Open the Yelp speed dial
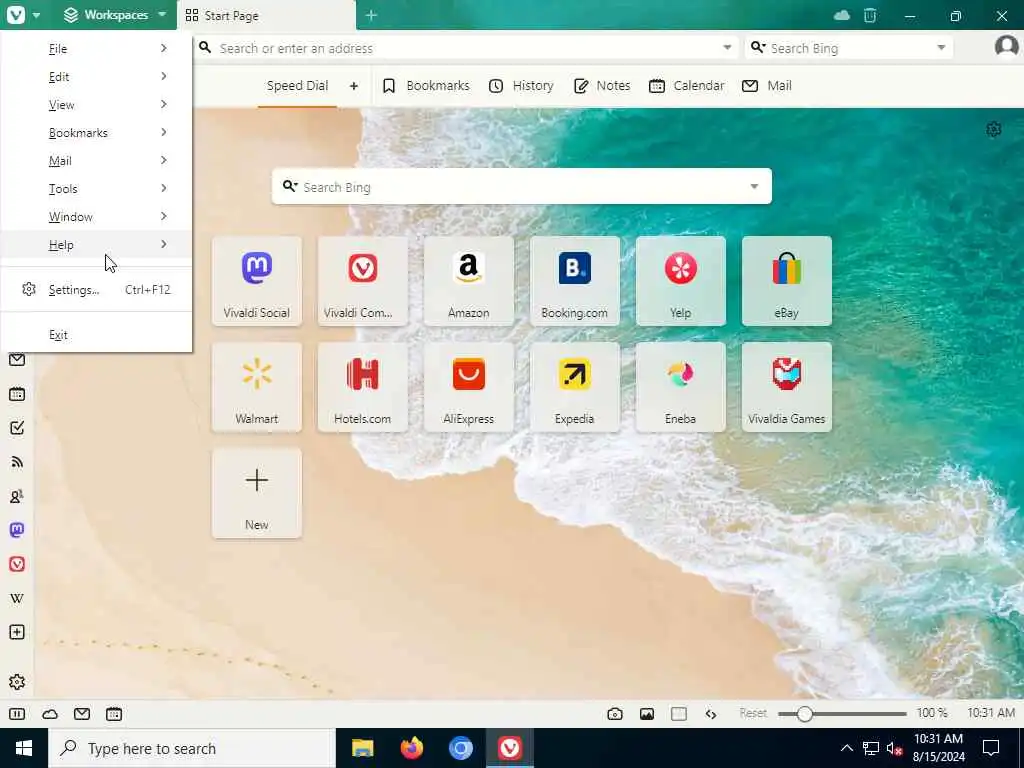The width and height of the screenshot is (1024, 768). (680, 281)
